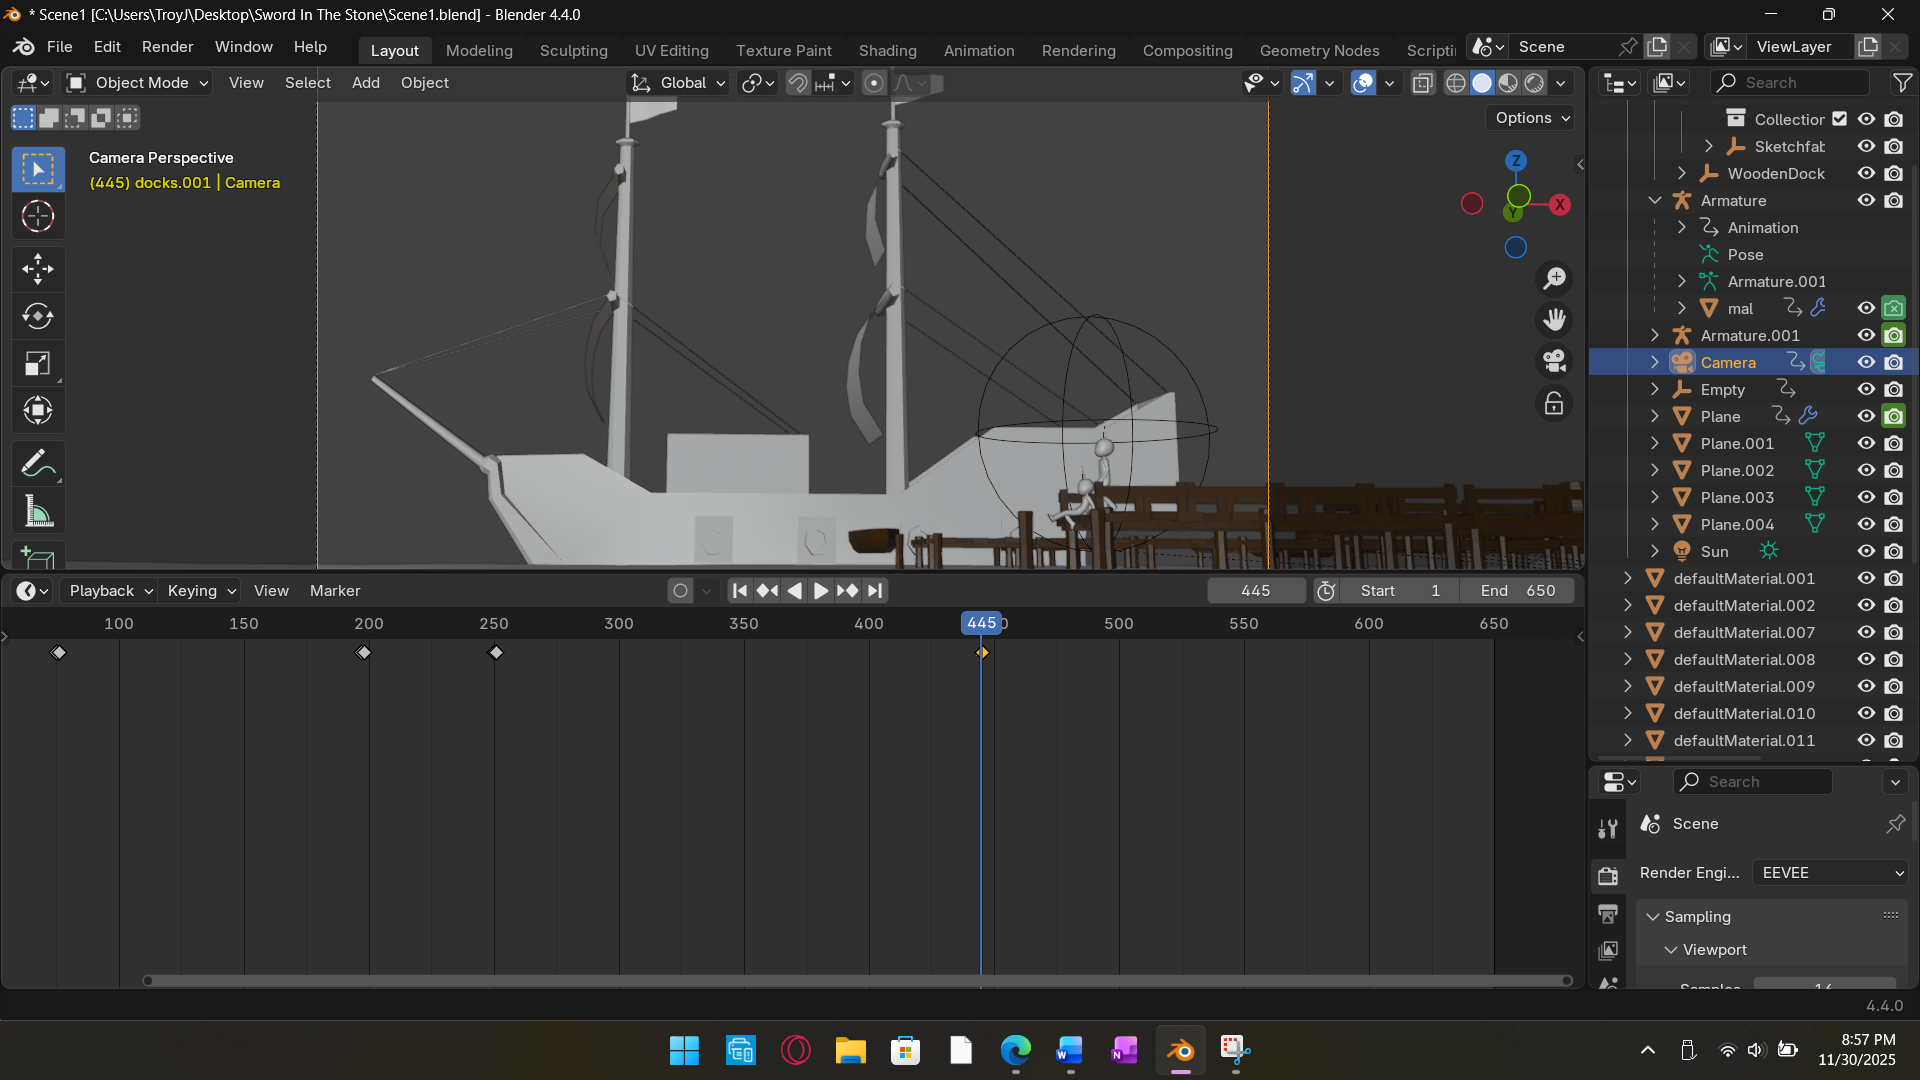Image resolution: width=1920 pixels, height=1080 pixels.
Task: Switch to wireframe viewport shading
Action: point(1456,83)
